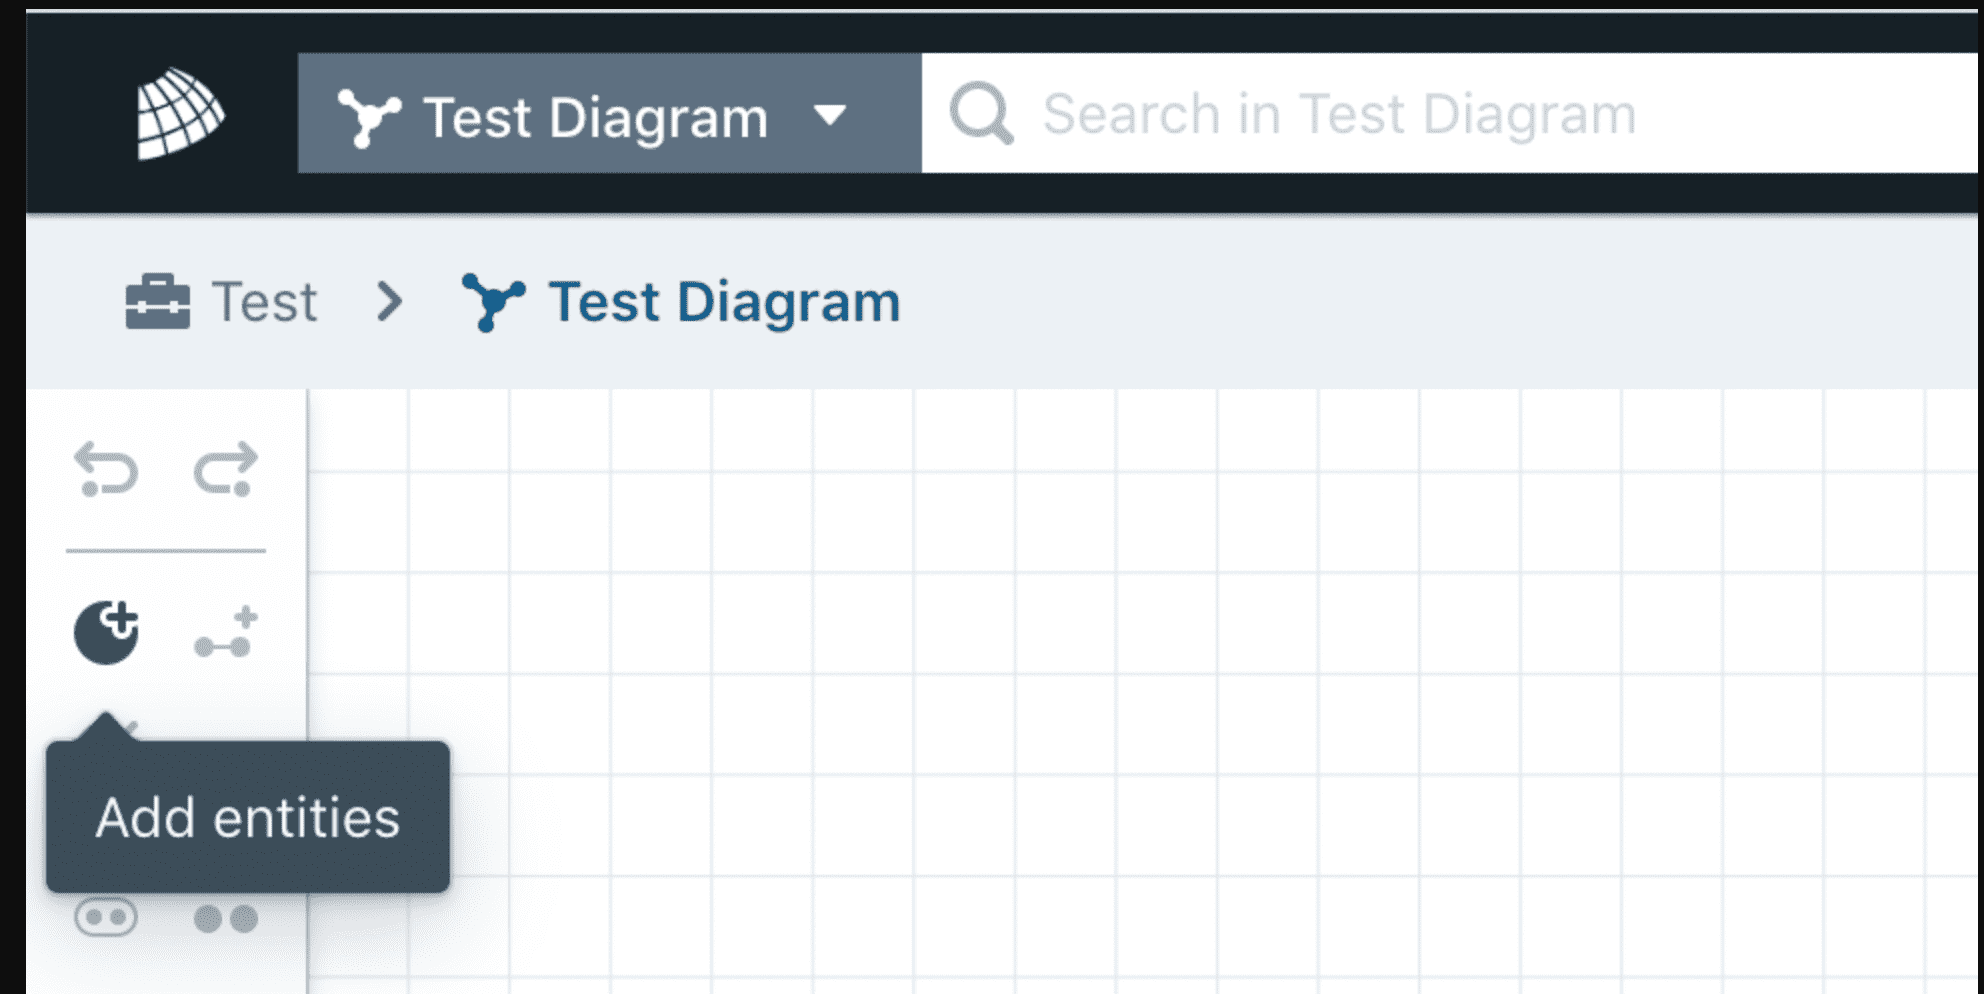Viewport: 1984px width, 994px height.
Task: Click the breadcrumb chevron after Test
Action: [389, 301]
